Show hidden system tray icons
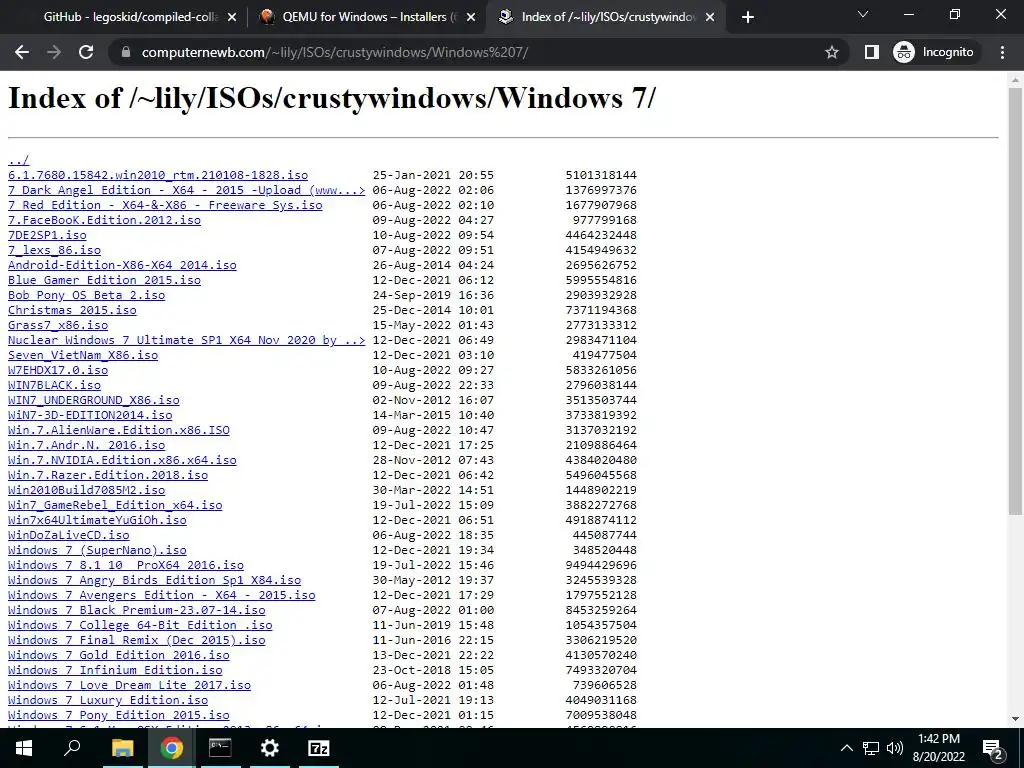 846,748
